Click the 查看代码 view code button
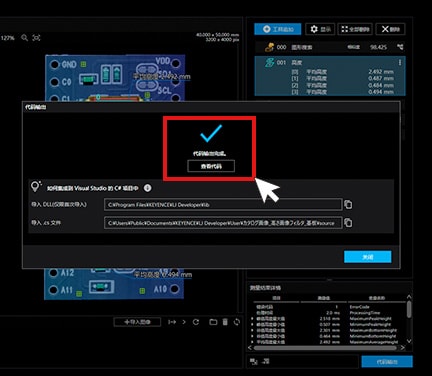Viewport: 432px width, 376px height. [x=211, y=166]
